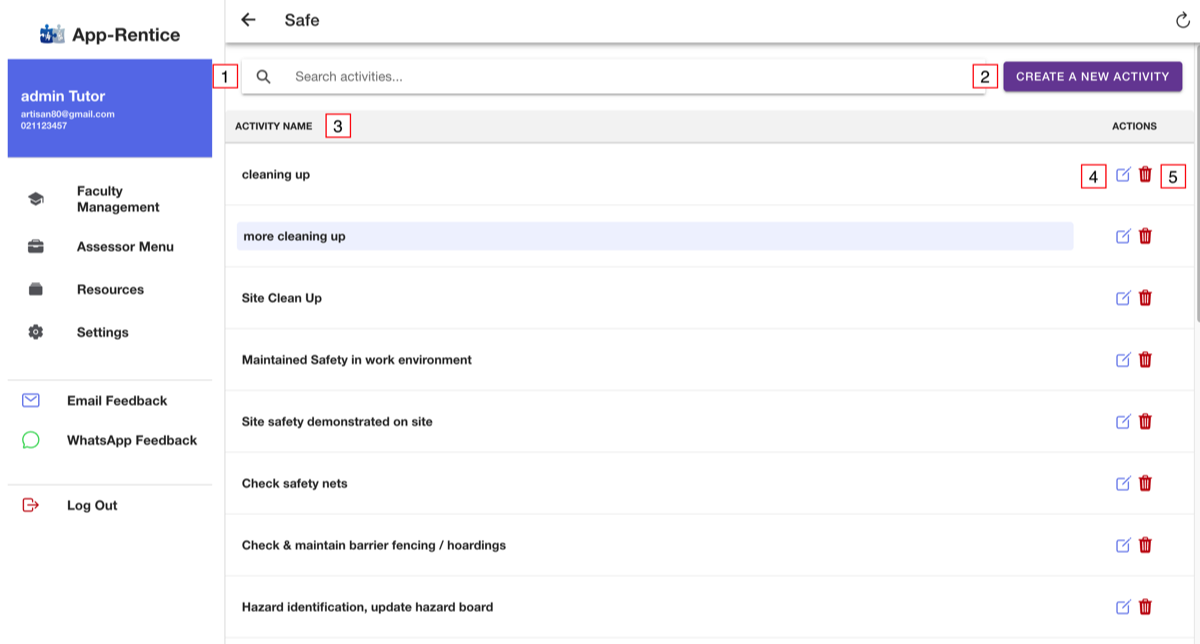
Task: Click the back arrow beside Safe
Action: point(249,20)
